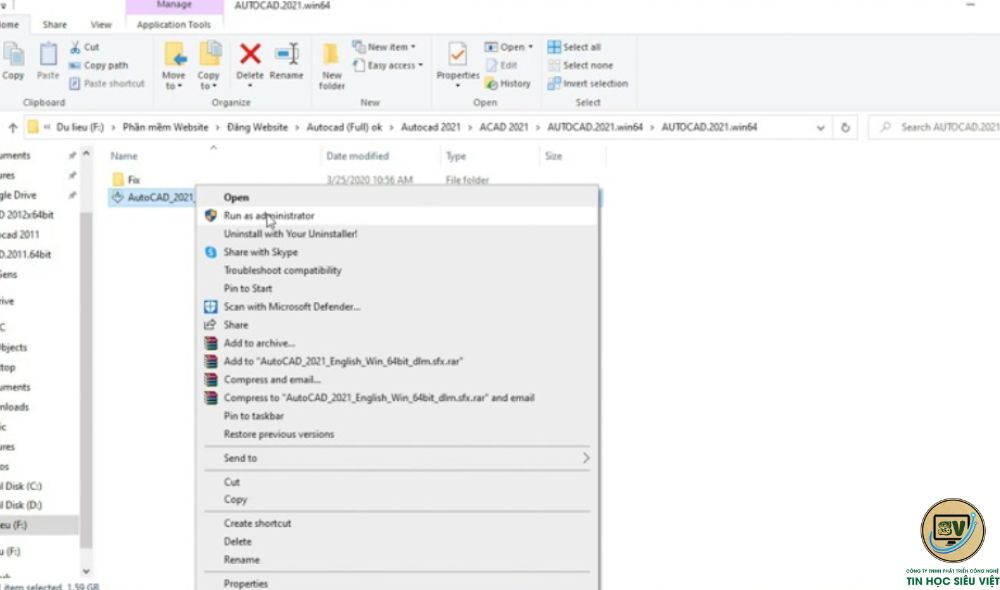
Task: Click the Share context menu entry
Action: coord(398,325)
